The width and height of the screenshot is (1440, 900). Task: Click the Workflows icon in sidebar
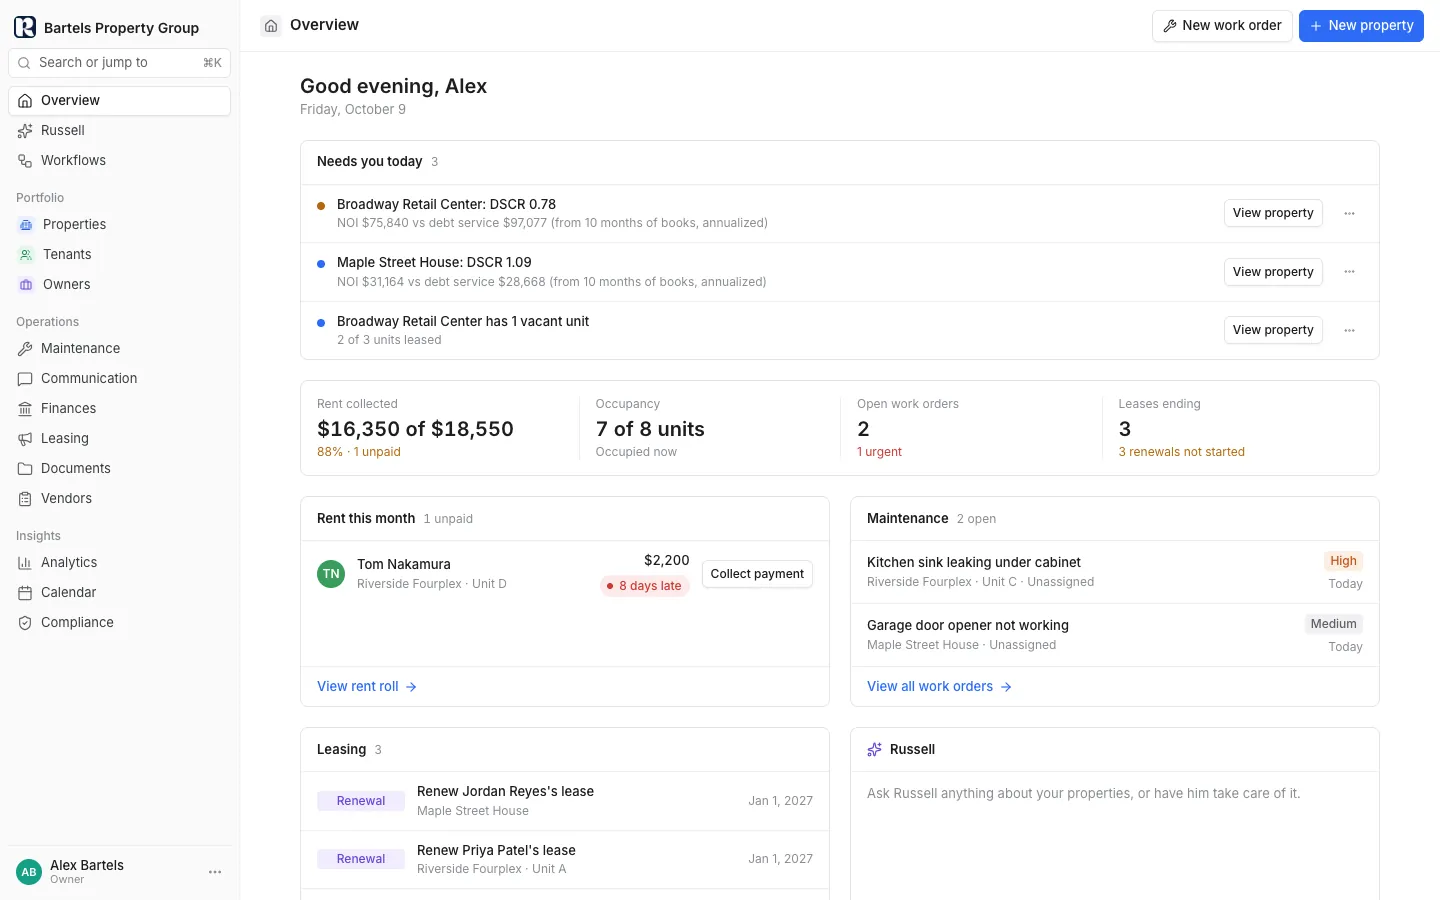[x=25, y=161]
